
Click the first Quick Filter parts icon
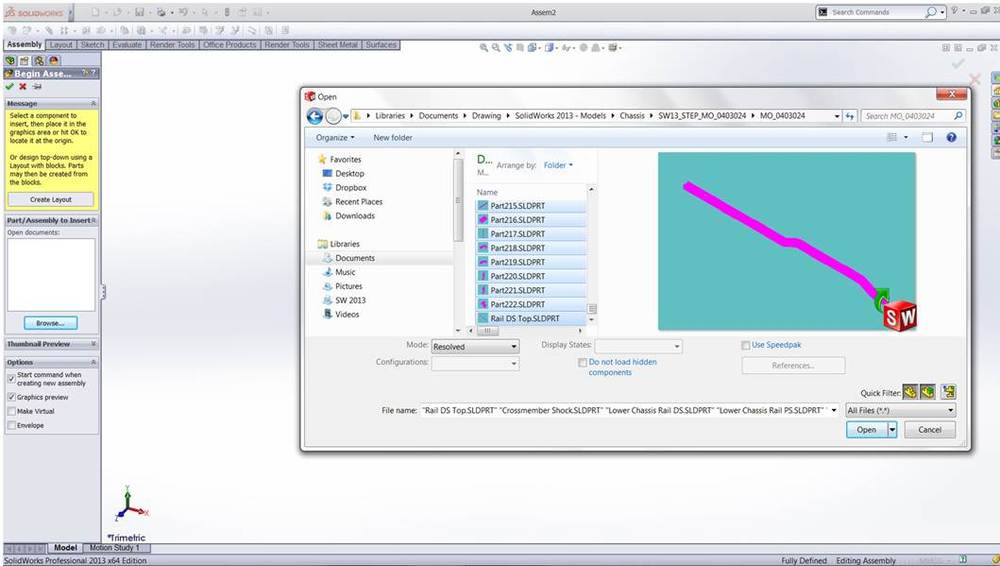coord(910,392)
